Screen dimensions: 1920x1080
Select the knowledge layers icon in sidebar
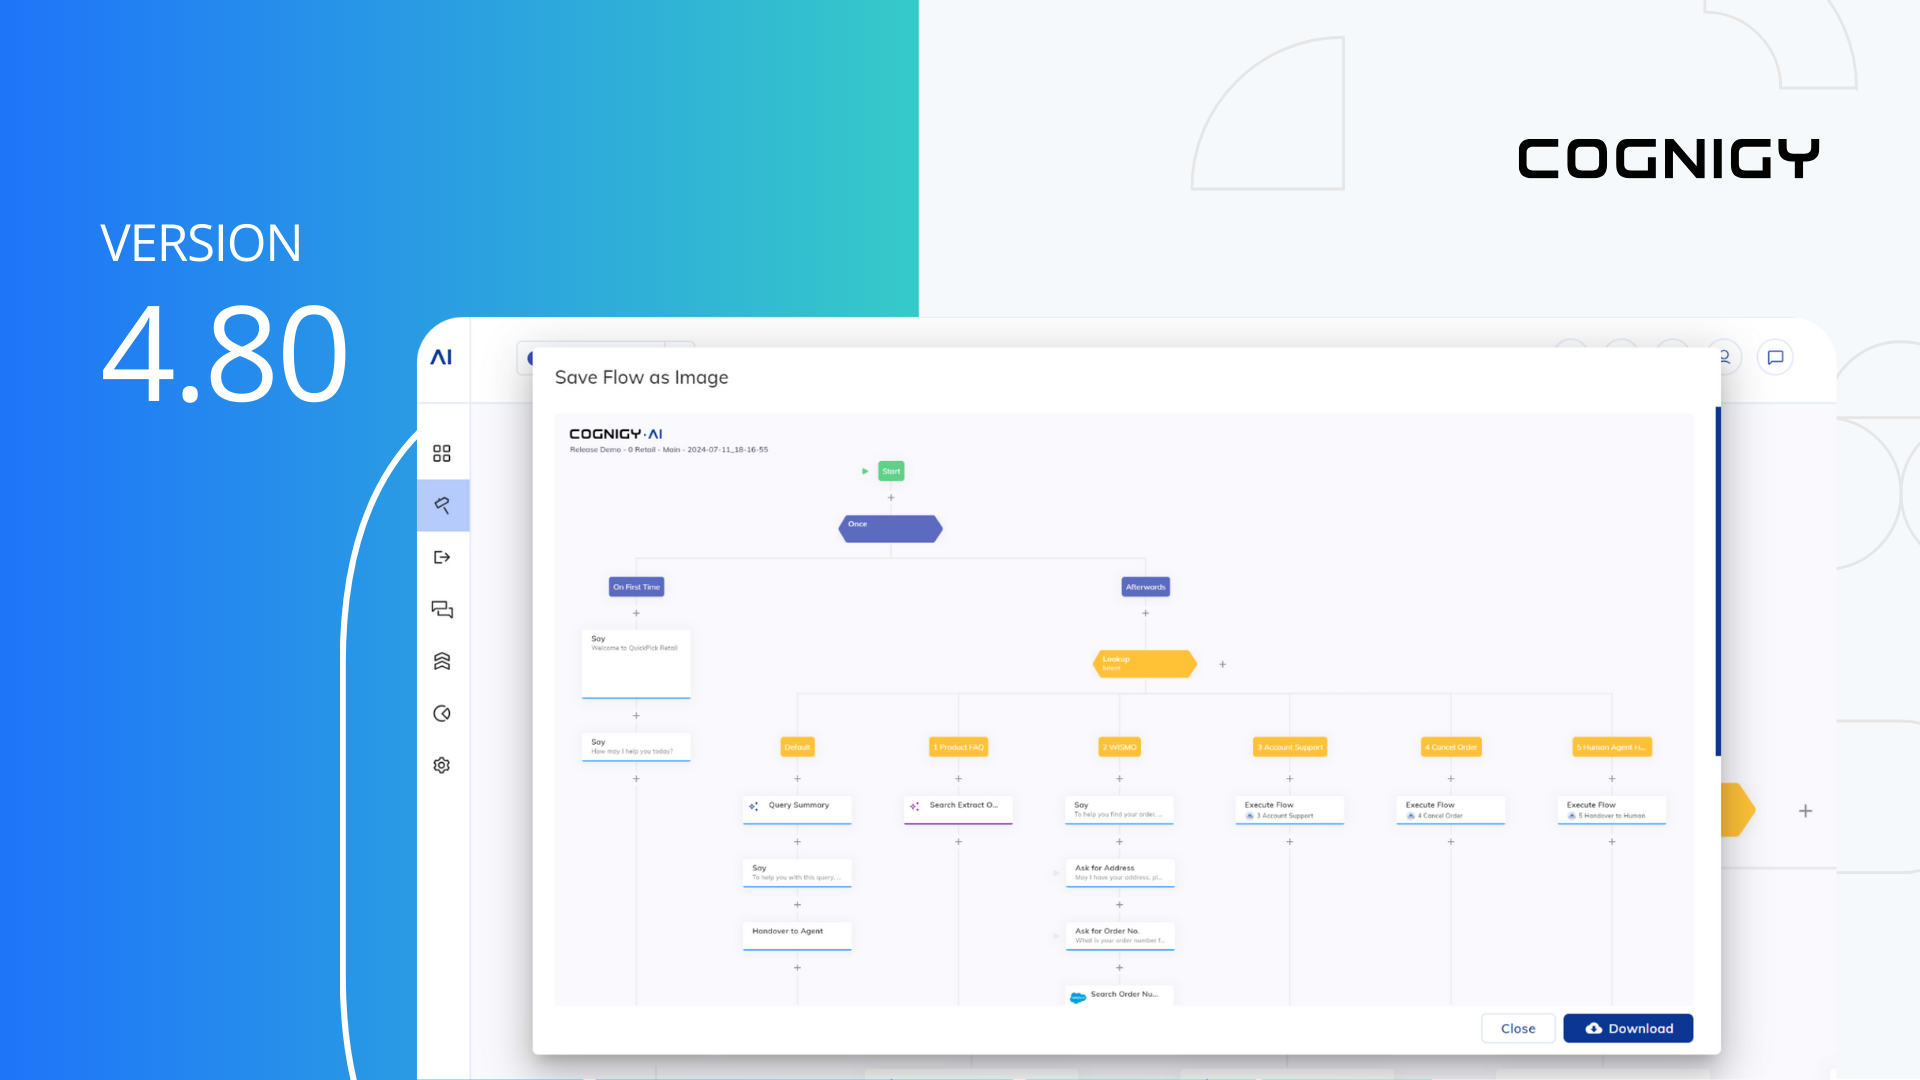[443, 661]
